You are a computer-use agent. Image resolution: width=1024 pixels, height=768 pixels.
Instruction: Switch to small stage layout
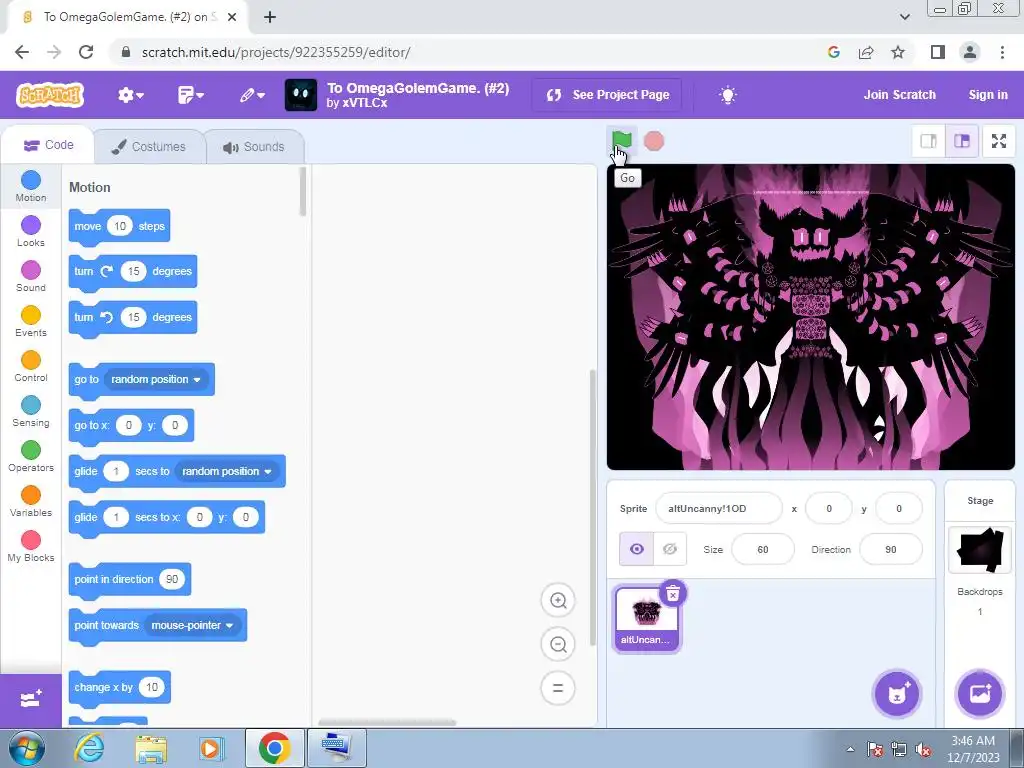929,141
